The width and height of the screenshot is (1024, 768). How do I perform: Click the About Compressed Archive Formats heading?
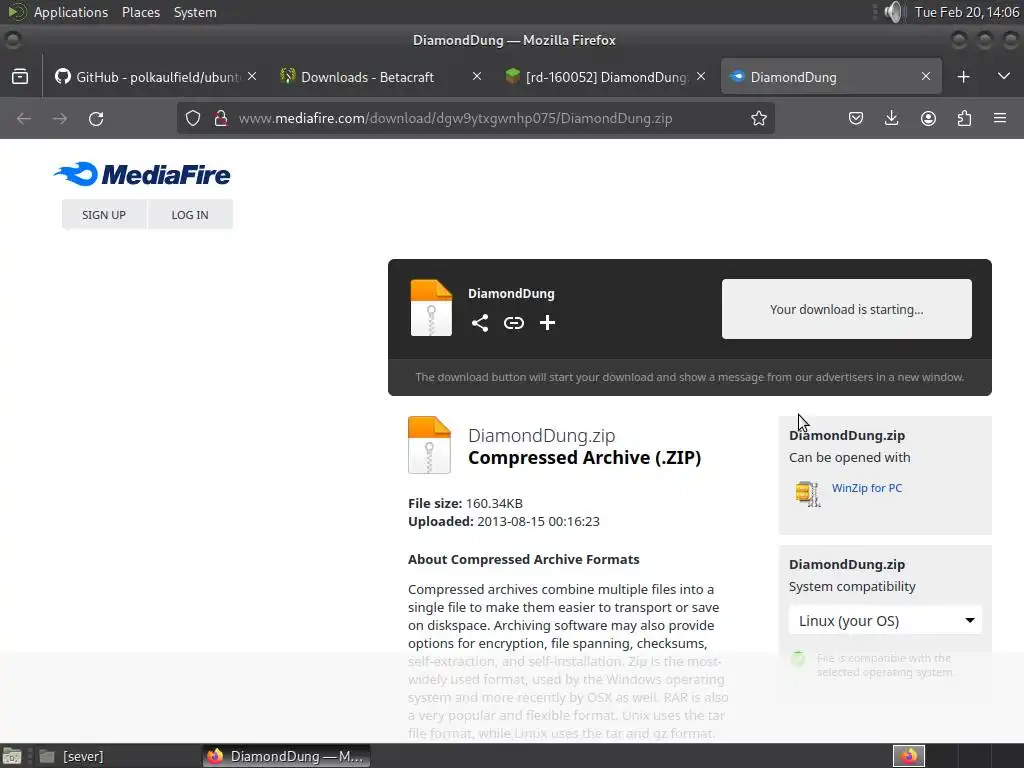[x=523, y=559]
